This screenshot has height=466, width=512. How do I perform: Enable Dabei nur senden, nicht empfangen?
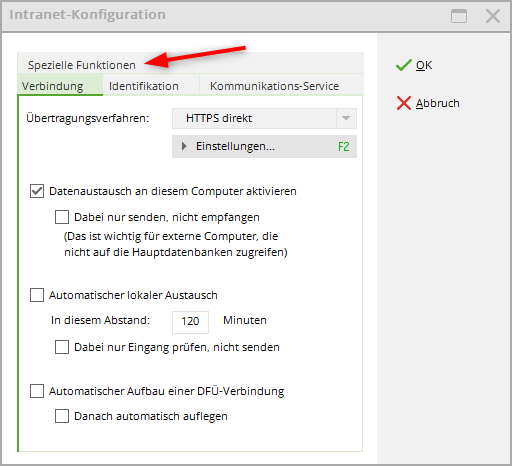click(62, 217)
